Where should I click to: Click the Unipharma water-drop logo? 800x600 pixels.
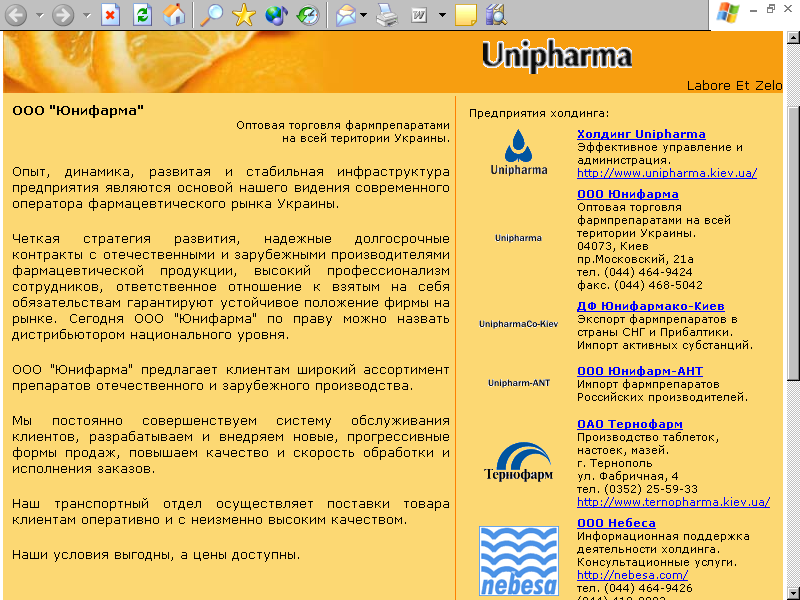click(518, 153)
